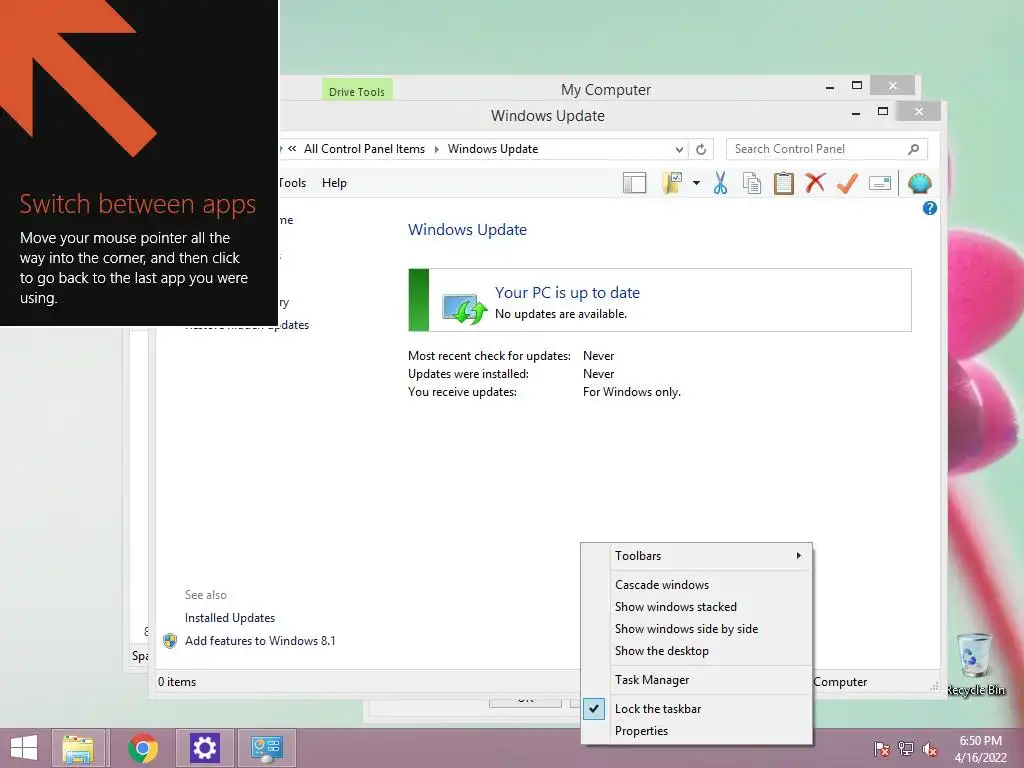
Task: Open the Help menu
Action: [x=334, y=183]
